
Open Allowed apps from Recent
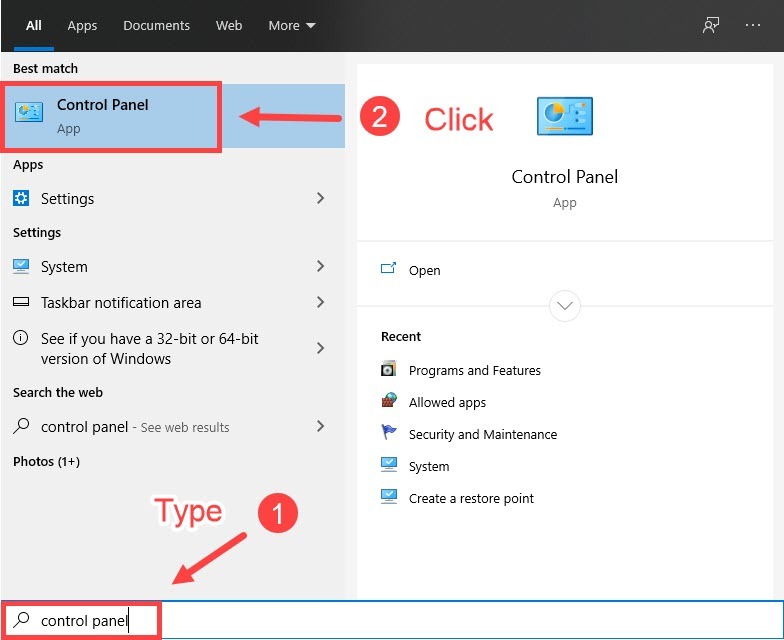(x=447, y=402)
